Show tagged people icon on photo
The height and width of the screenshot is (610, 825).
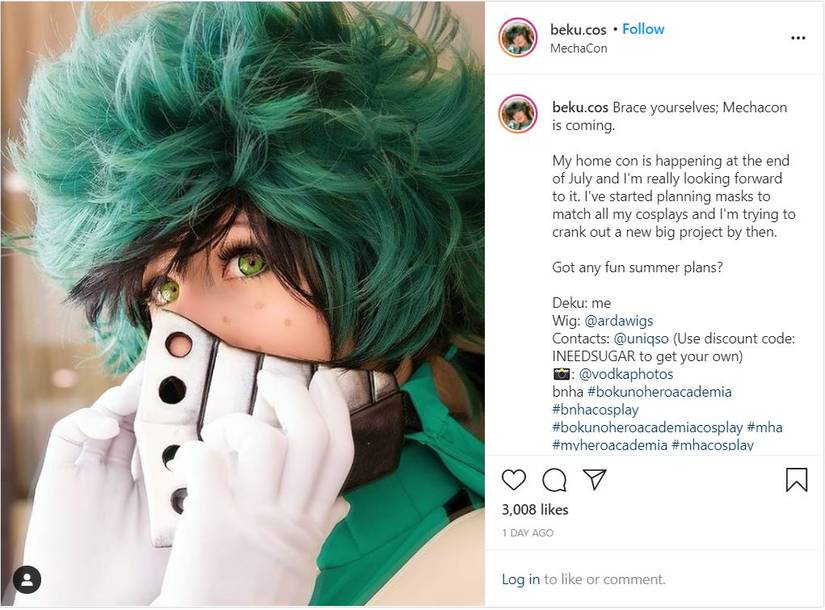(x=27, y=579)
